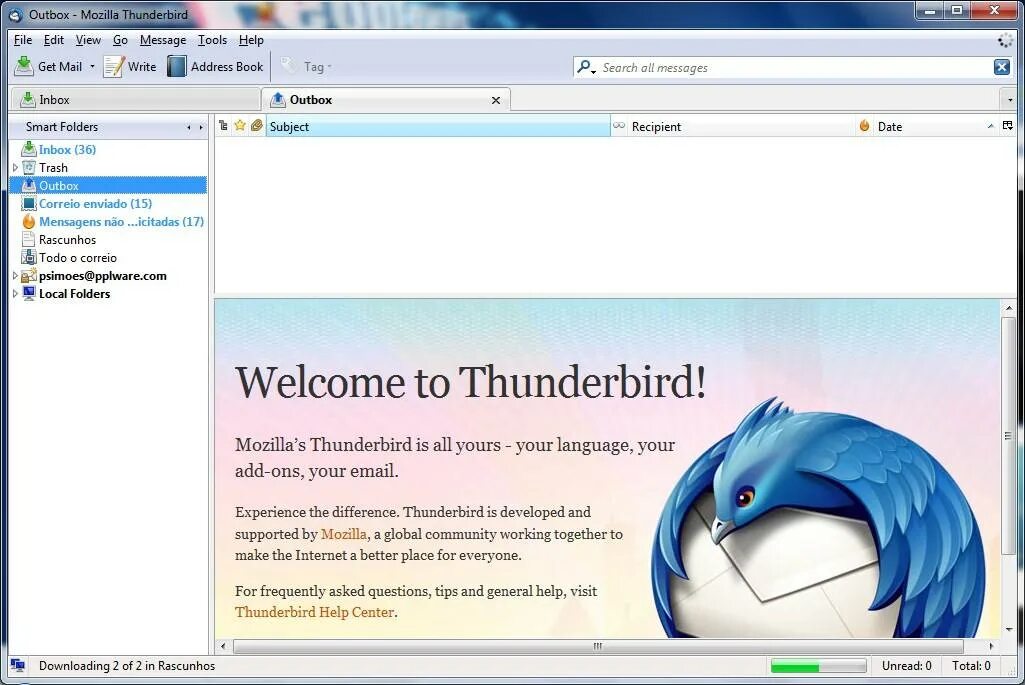The height and width of the screenshot is (685, 1025).
Task: Close the Outbox tab
Action: (496, 100)
